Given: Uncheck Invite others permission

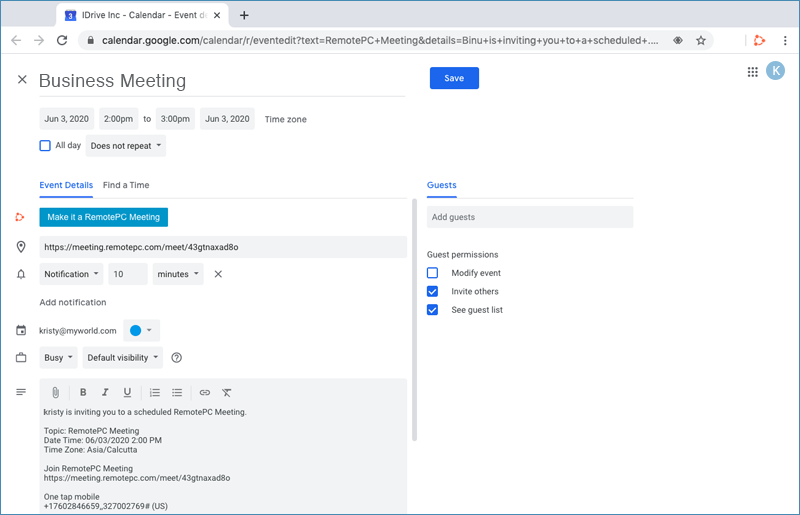Looking at the screenshot, I should 432,291.
